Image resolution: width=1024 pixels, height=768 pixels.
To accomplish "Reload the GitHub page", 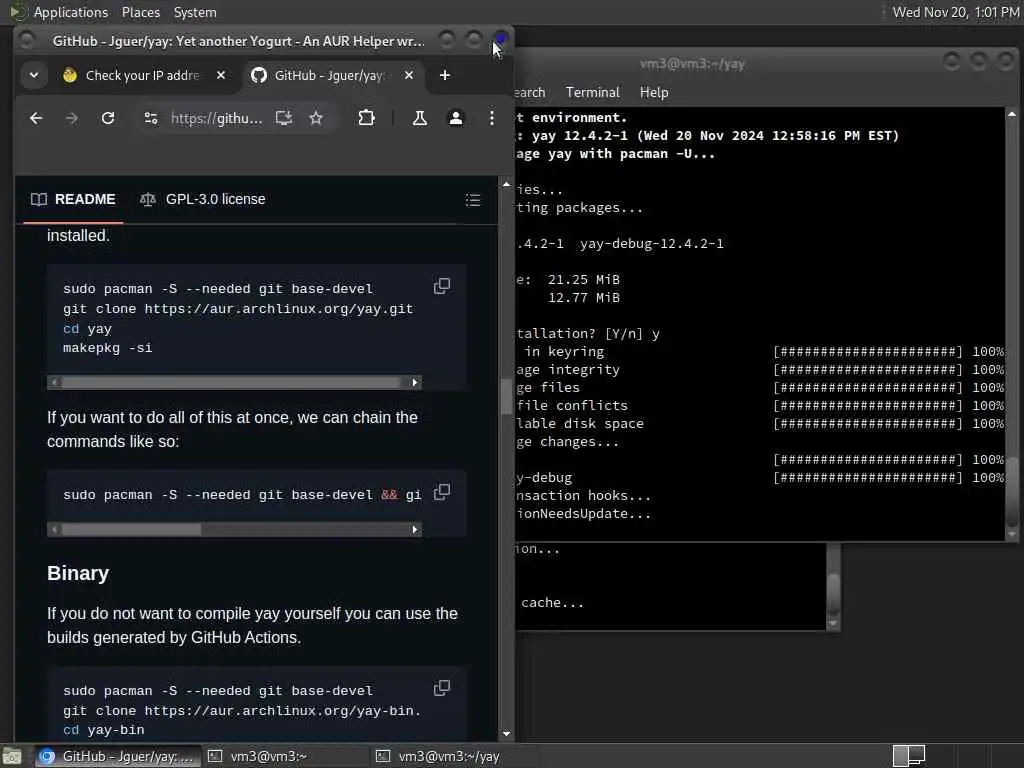I will pyautogui.click(x=108, y=118).
